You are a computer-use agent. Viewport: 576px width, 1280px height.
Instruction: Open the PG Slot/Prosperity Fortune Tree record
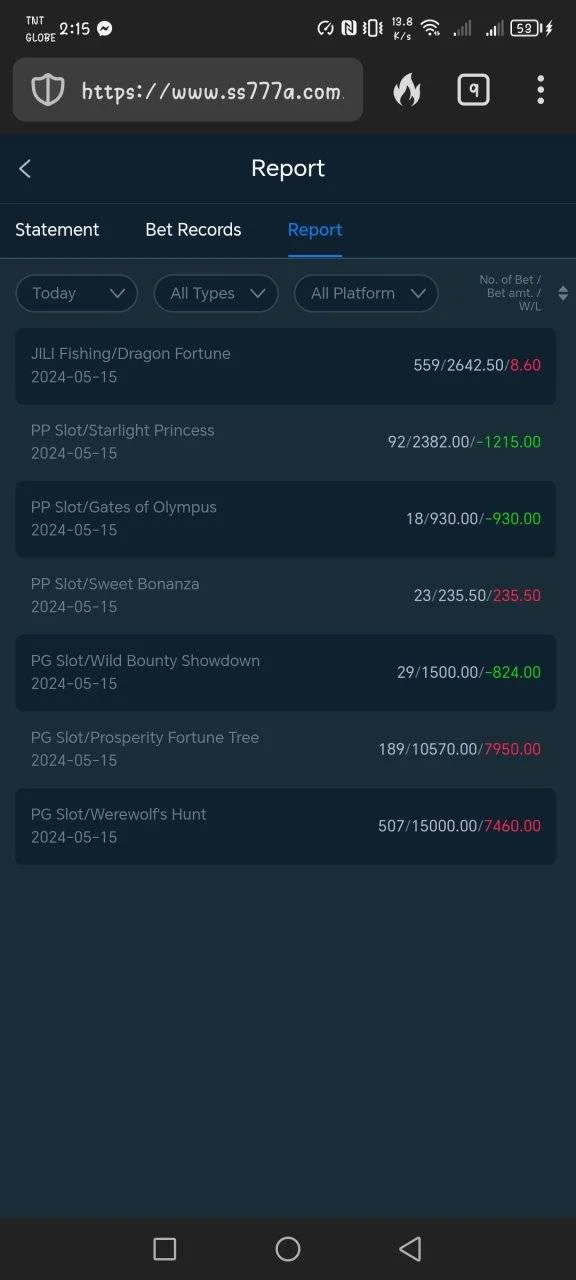coord(286,749)
